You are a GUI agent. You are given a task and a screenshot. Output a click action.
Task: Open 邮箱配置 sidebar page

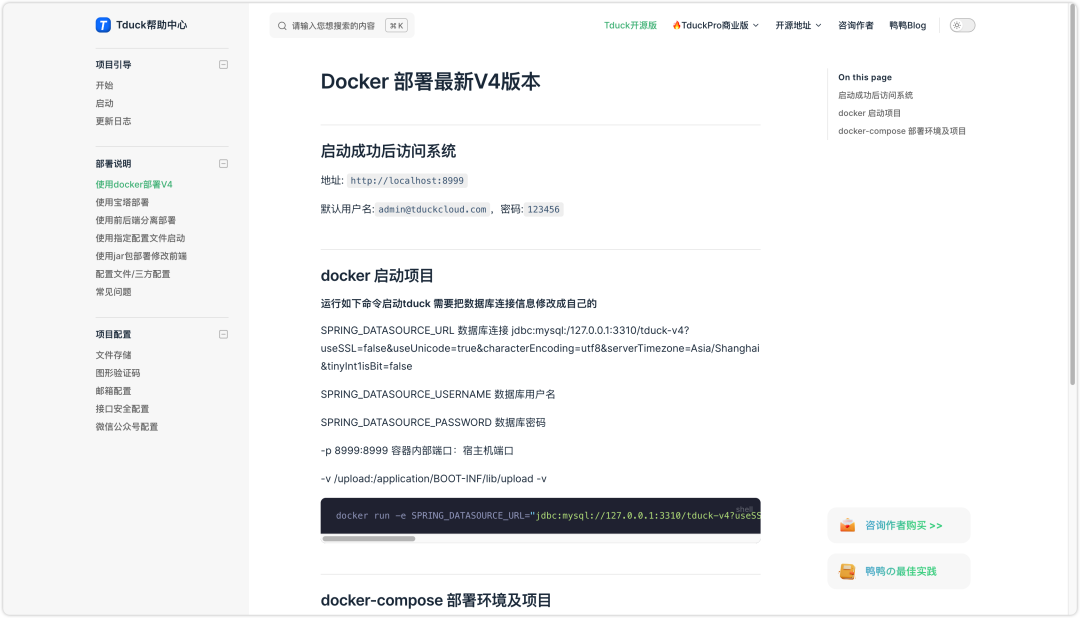click(114, 391)
